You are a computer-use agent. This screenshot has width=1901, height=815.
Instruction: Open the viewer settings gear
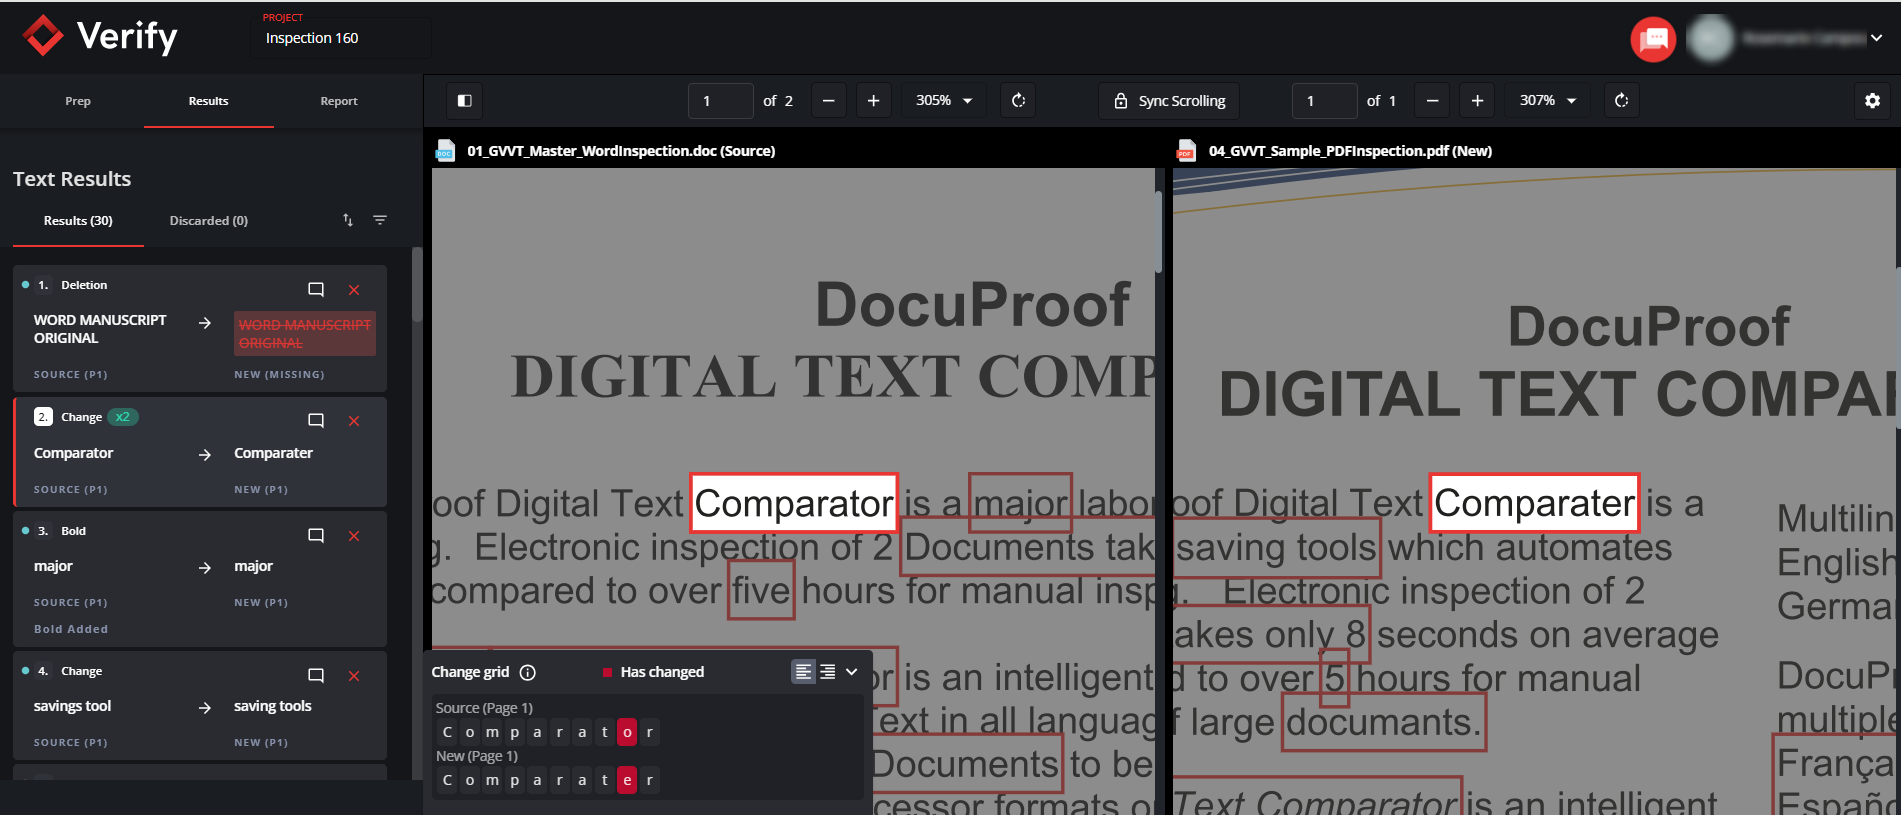(1872, 101)
